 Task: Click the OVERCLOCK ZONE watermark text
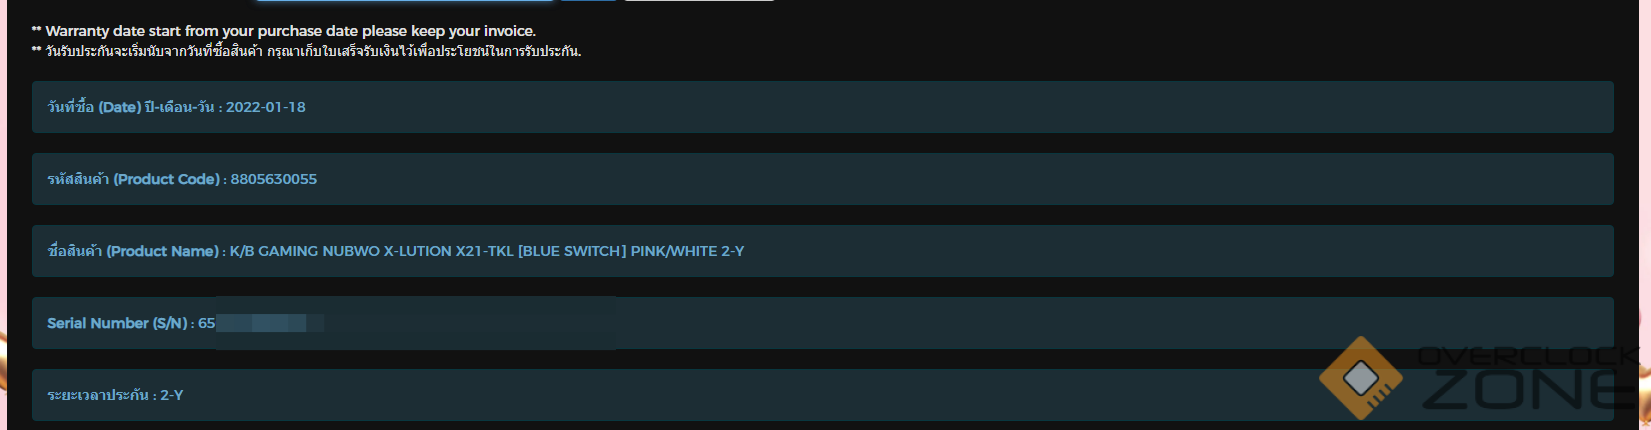(1528, 378)
